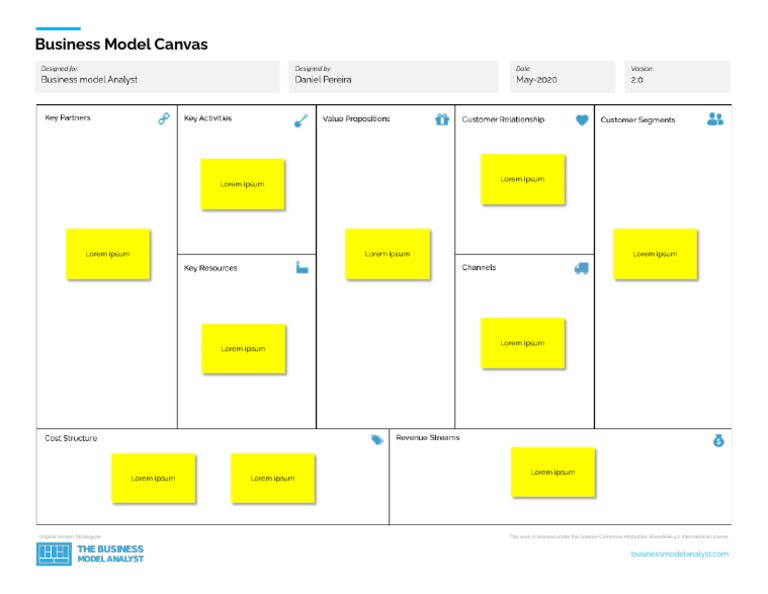Click the Revenue Streams money bag icon
The width and height of the screenshot is (768, 594).
[717, 439]
